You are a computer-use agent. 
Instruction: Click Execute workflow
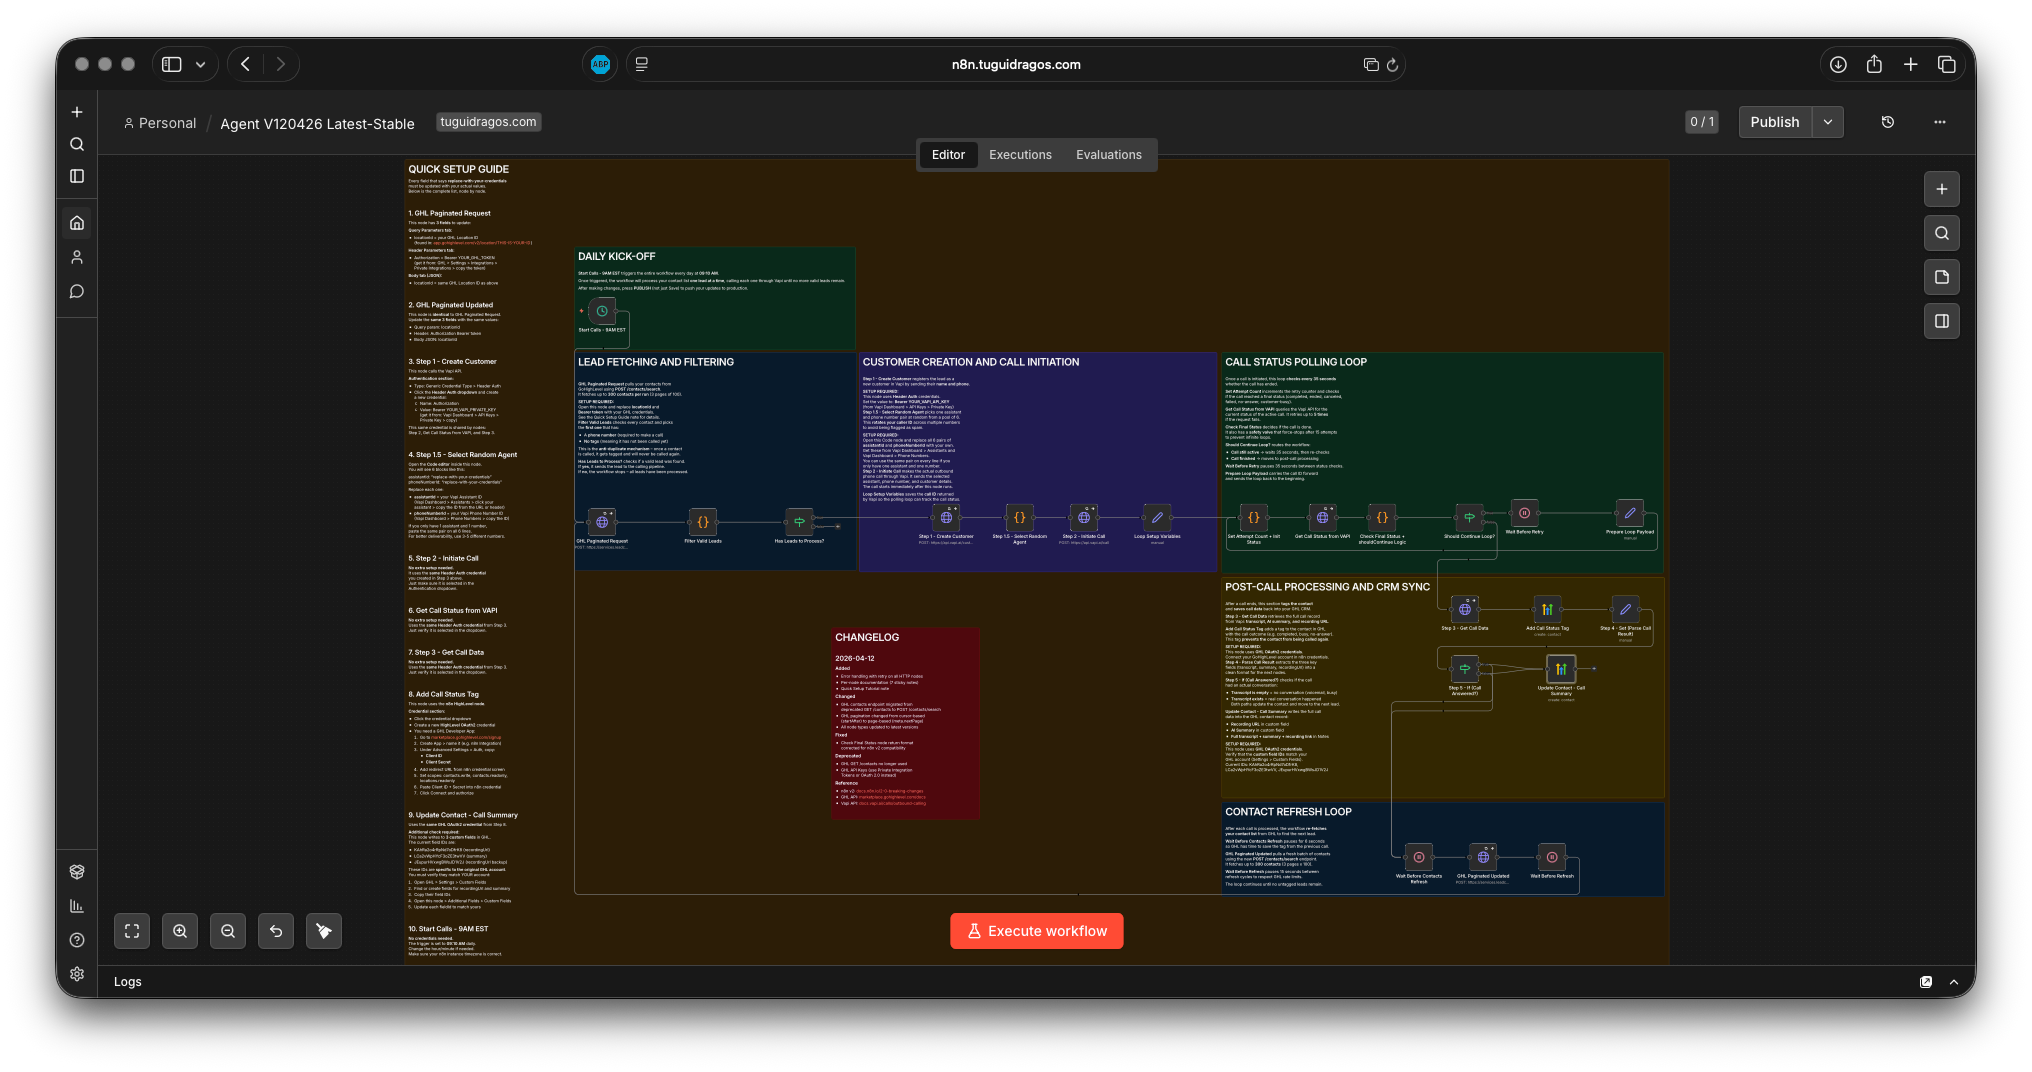(x=1037, y=931)
